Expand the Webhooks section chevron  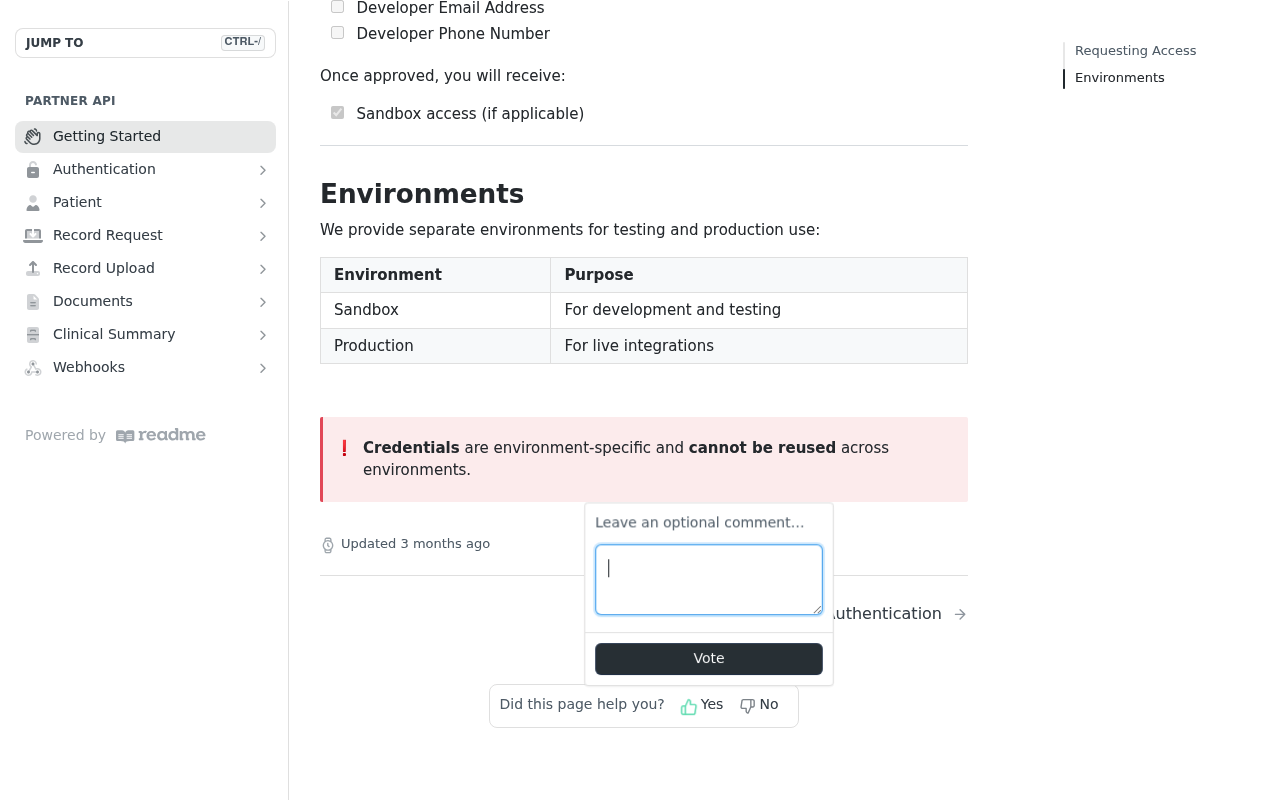263,368
